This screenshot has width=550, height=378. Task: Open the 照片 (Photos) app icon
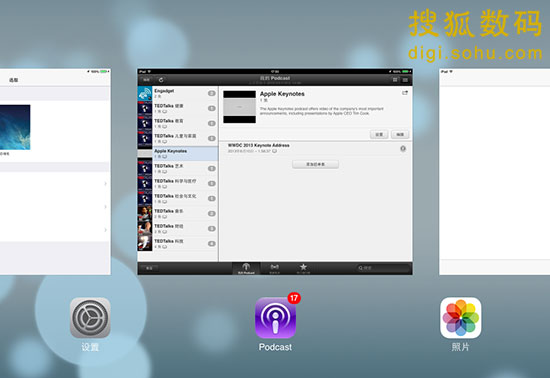[461, 318]
